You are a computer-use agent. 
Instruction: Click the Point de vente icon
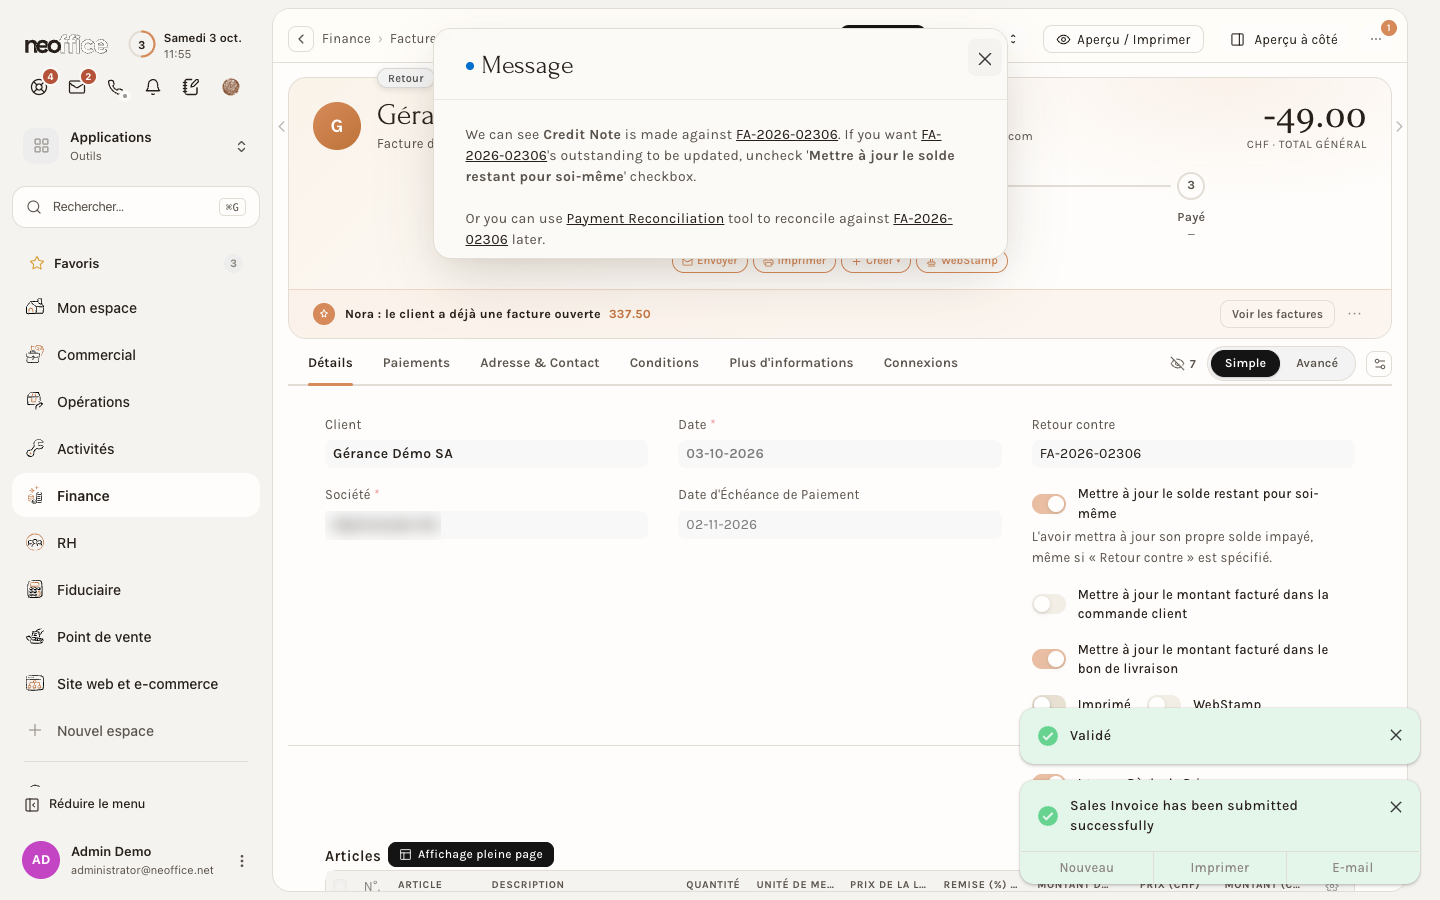pos(35,636)
